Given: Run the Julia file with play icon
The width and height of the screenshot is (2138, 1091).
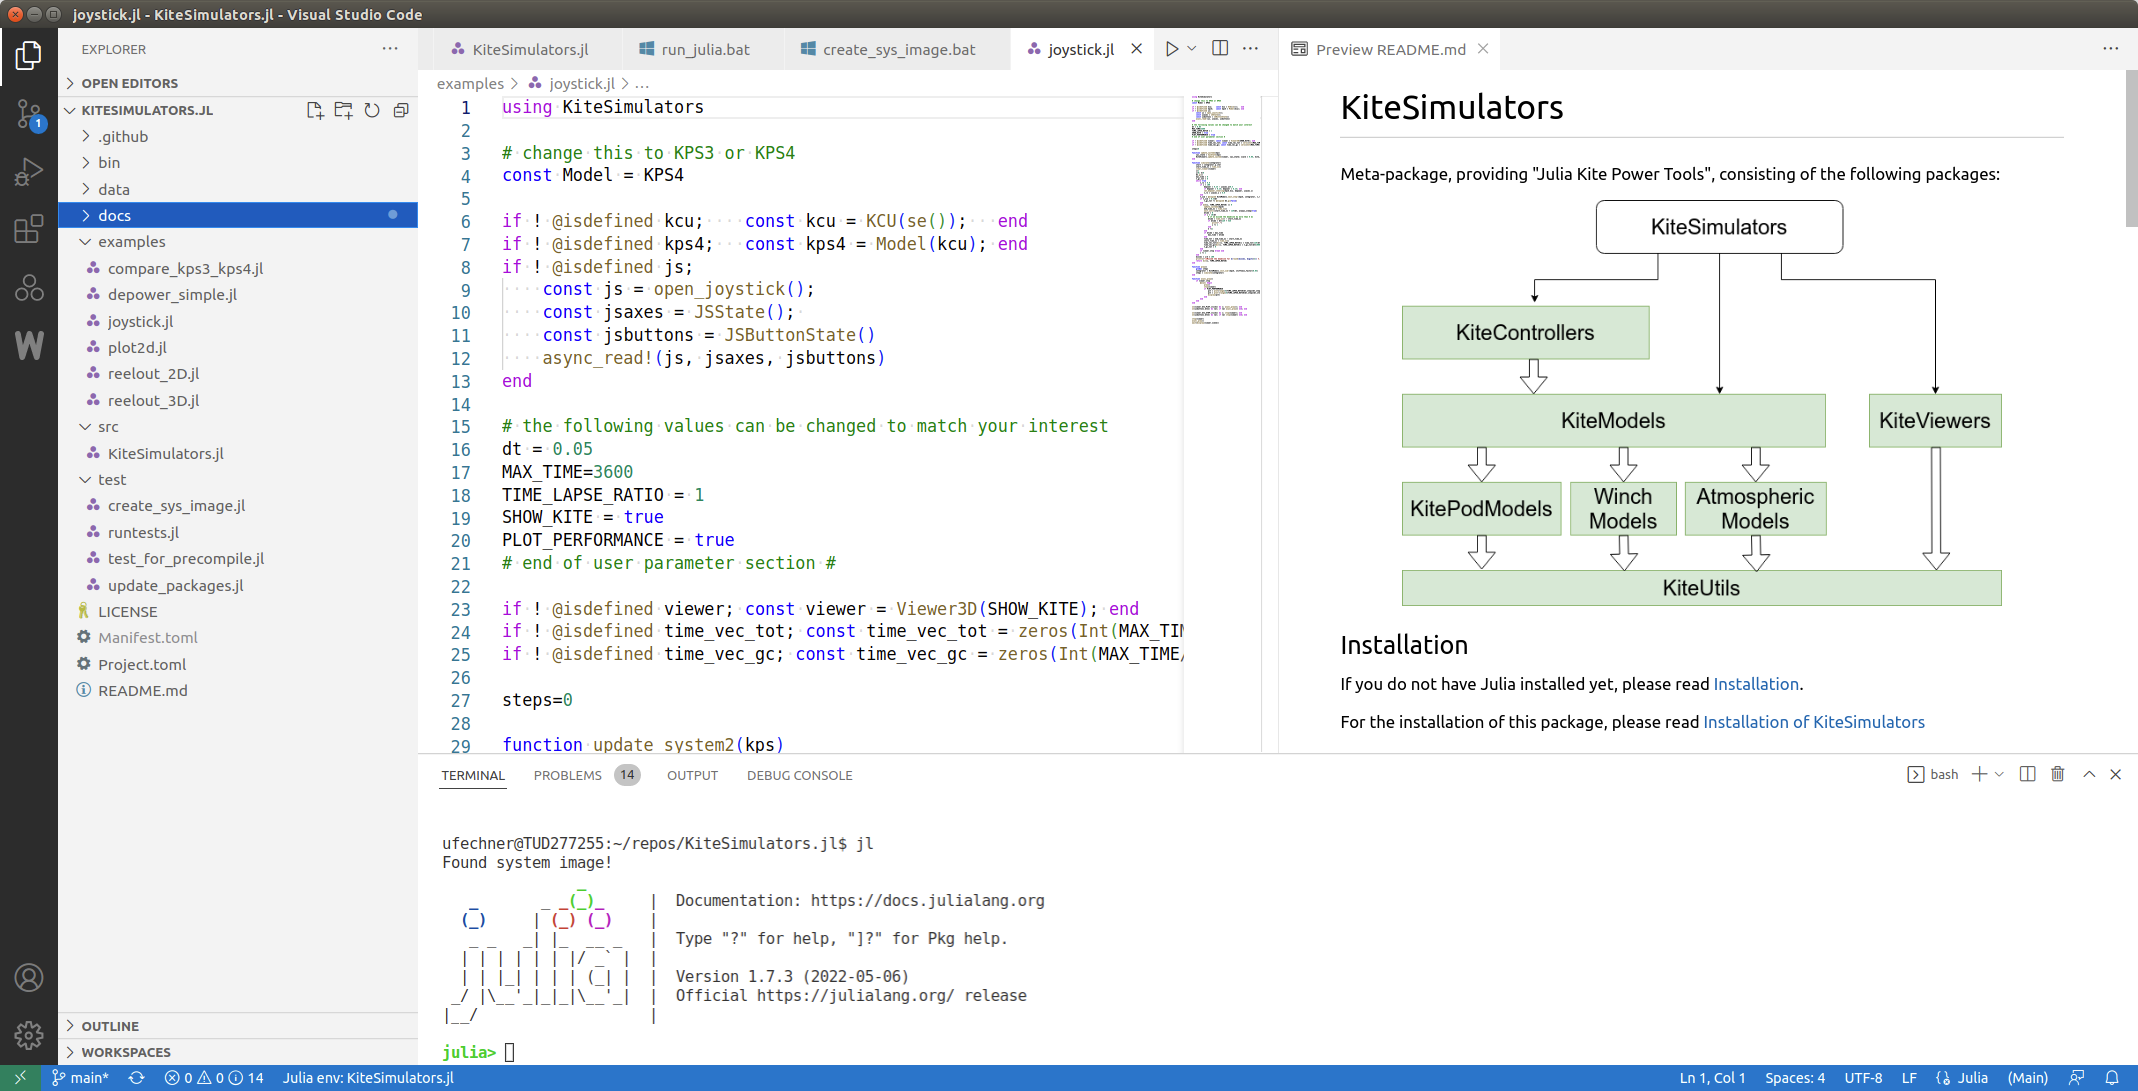Looking at the screenshot, I should (1171, 49).
